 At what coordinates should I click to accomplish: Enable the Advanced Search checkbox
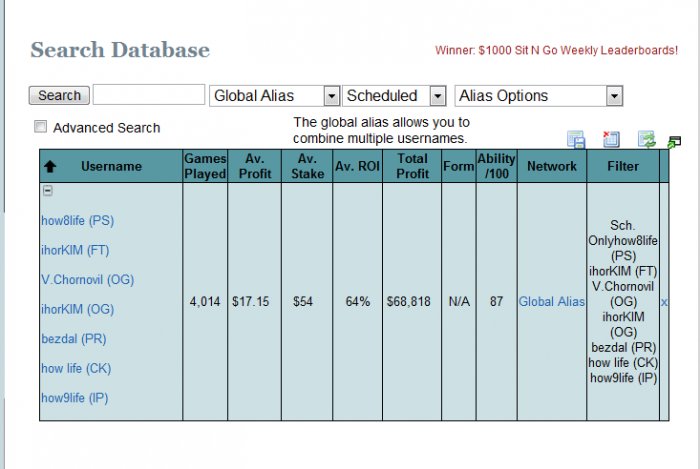tap(41, 127)
